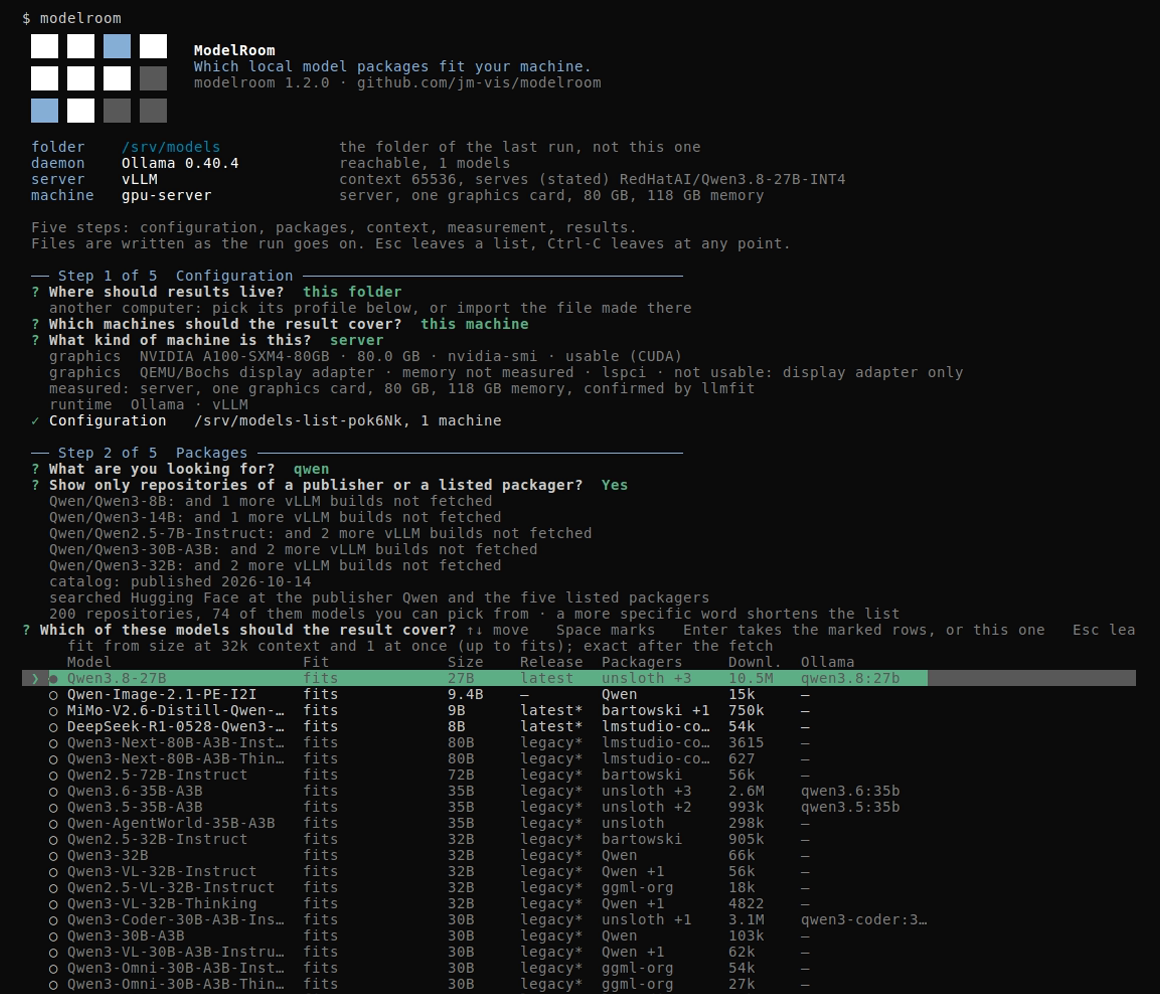Image resolution: width=1160 pixels, height=994 pixels.
Task: Click the Ollama column header
Action: [x=827, y=662]
